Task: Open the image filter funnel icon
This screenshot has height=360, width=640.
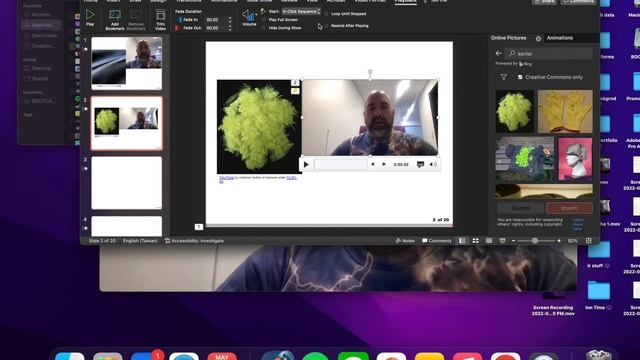Action: [x=504, y=77]
